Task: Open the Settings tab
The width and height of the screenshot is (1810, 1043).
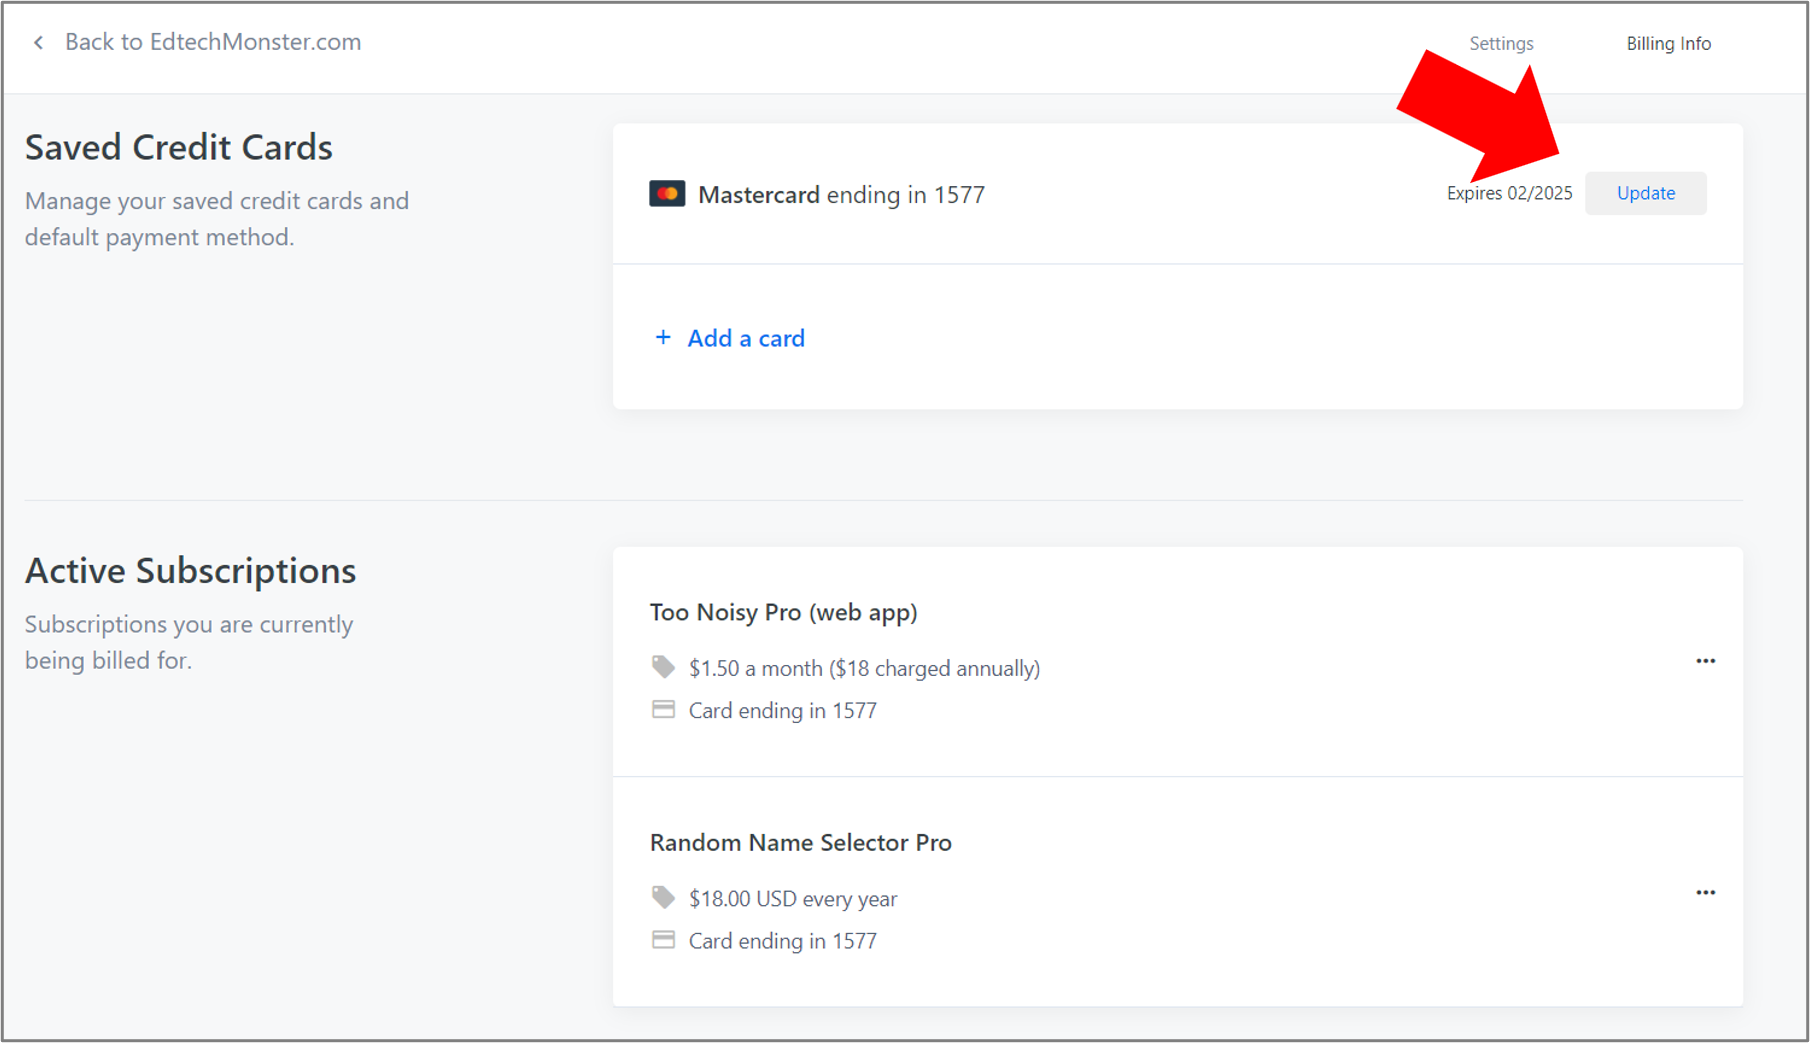Action: (1501, 43)
